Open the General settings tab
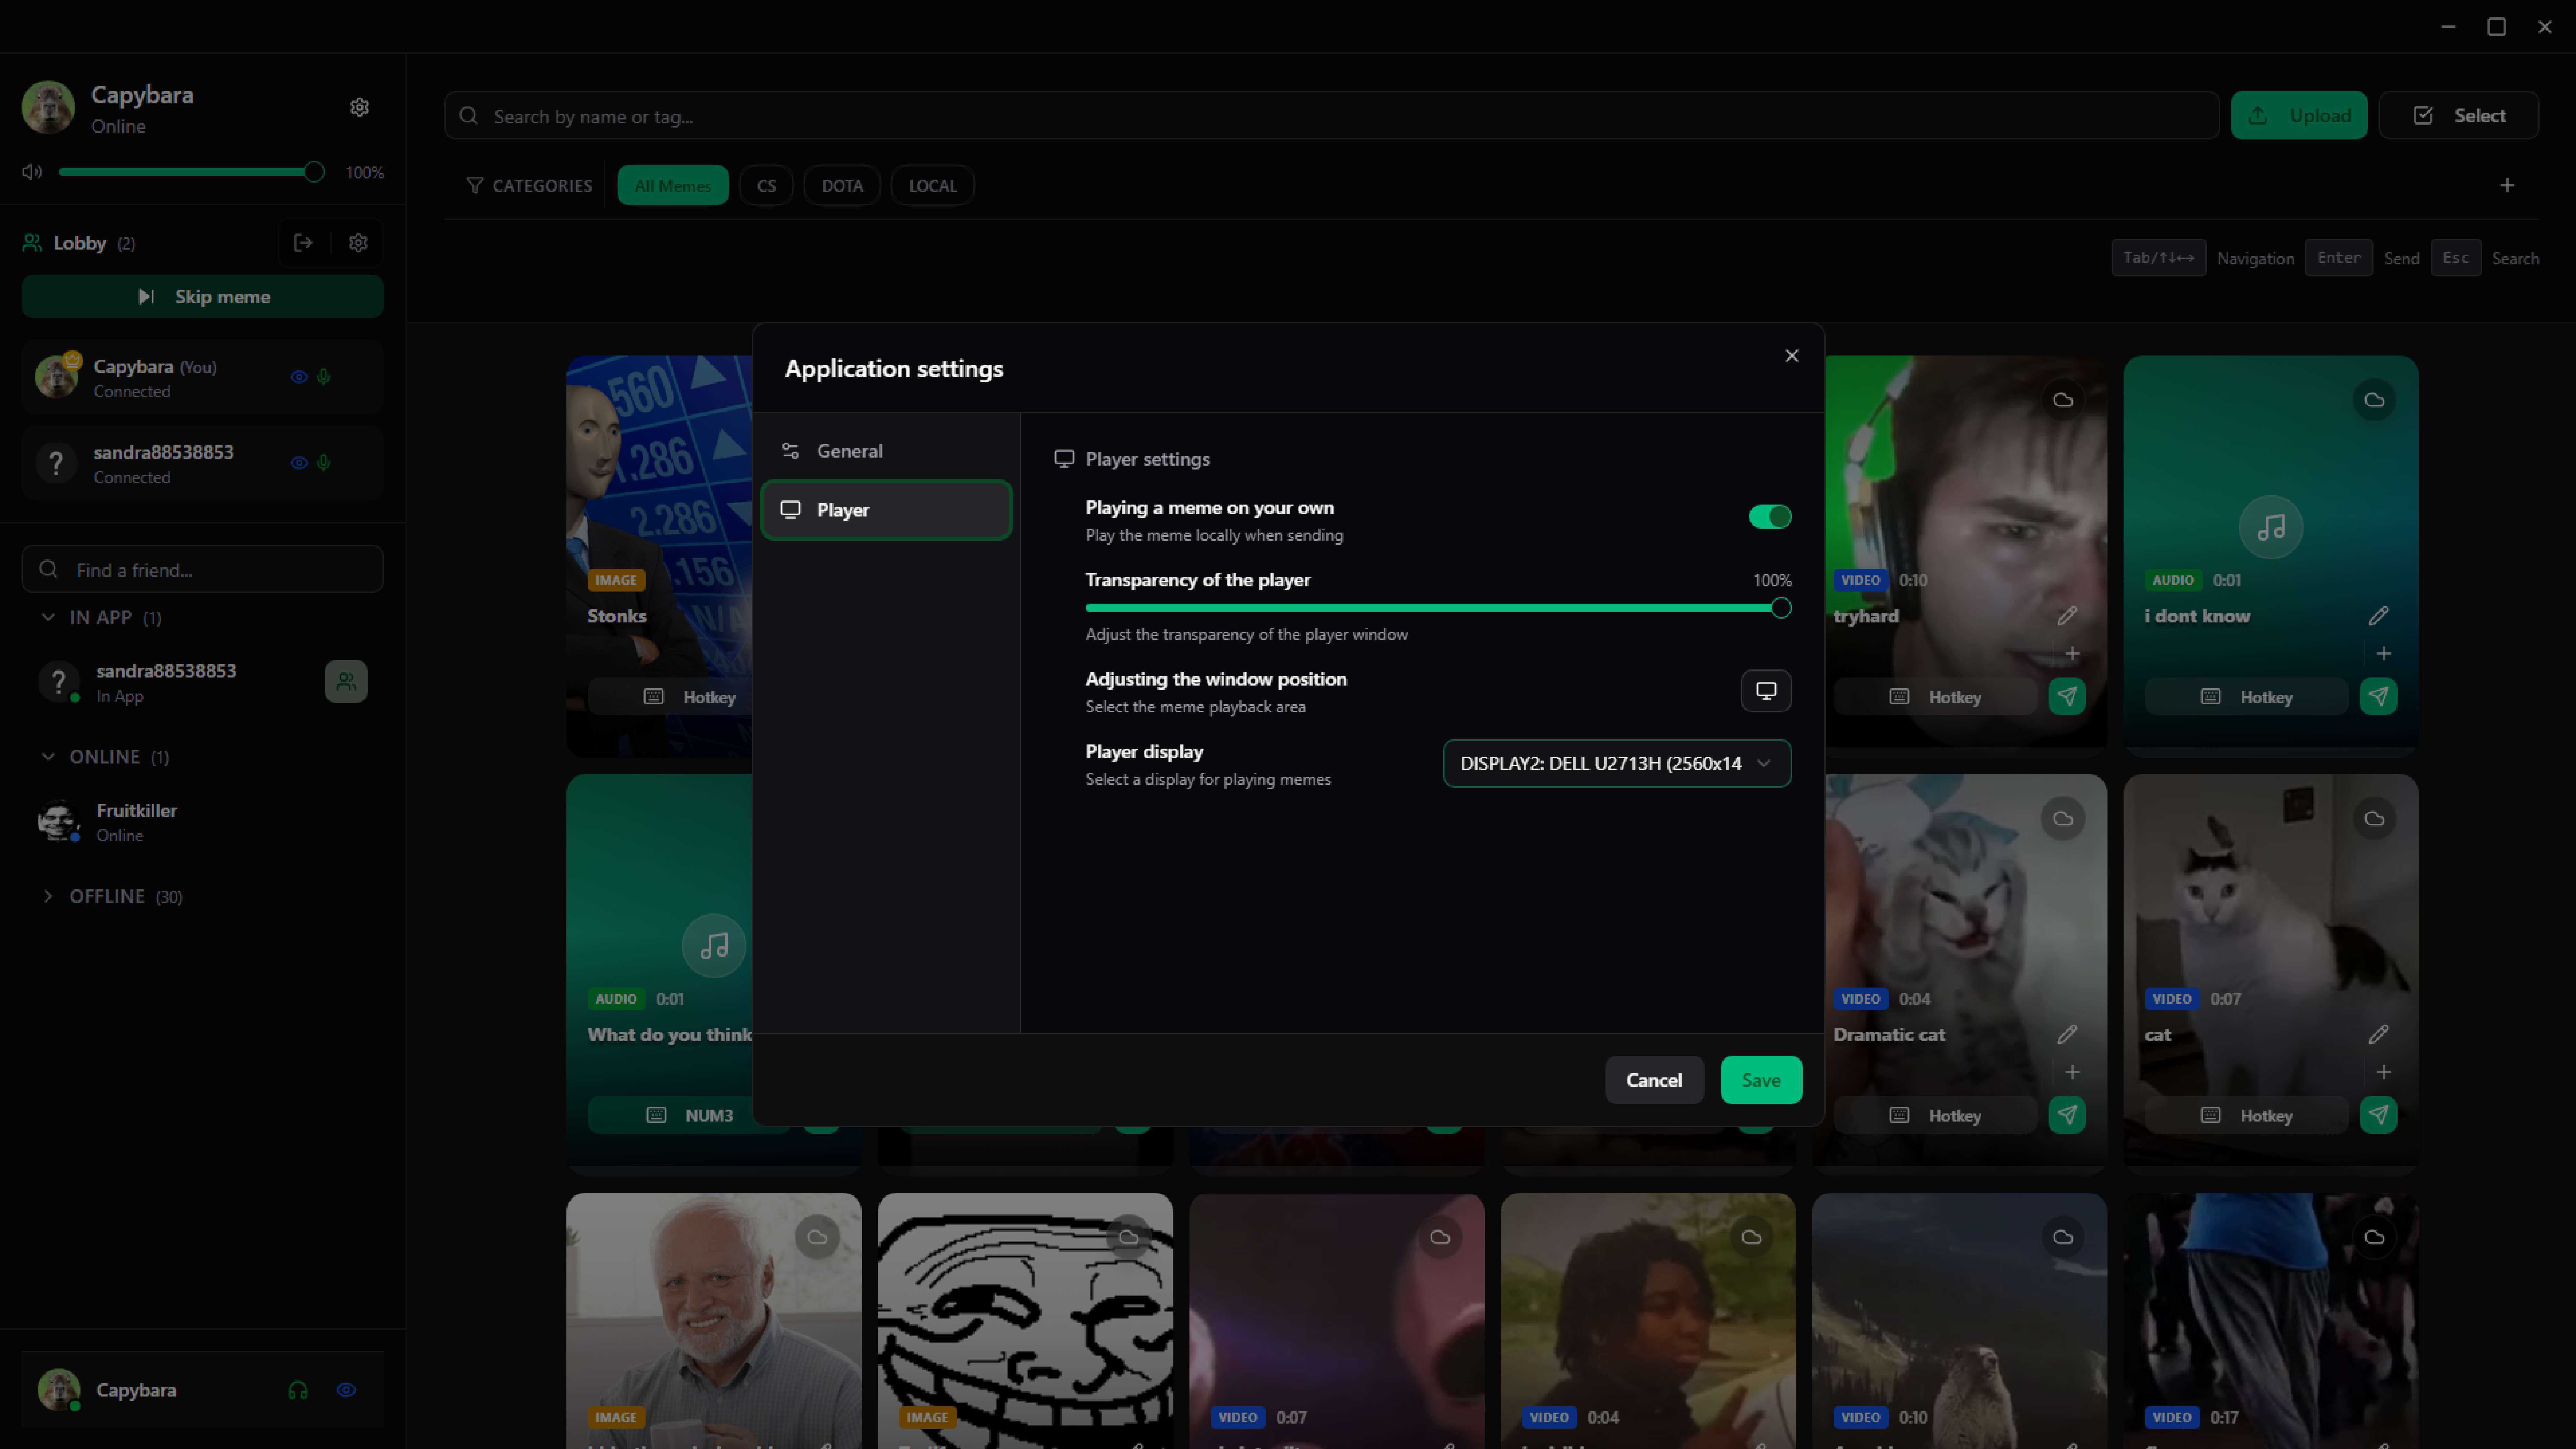 click(x=886, y=451)
